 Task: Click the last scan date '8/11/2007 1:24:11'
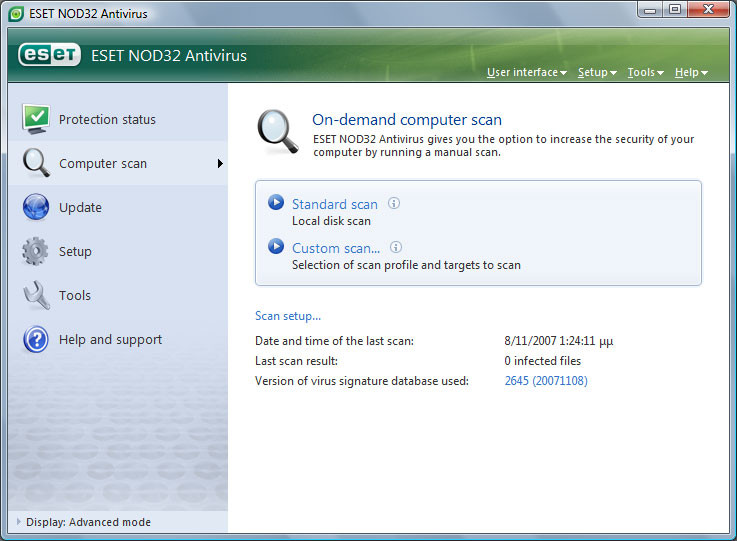pos(549,340)
